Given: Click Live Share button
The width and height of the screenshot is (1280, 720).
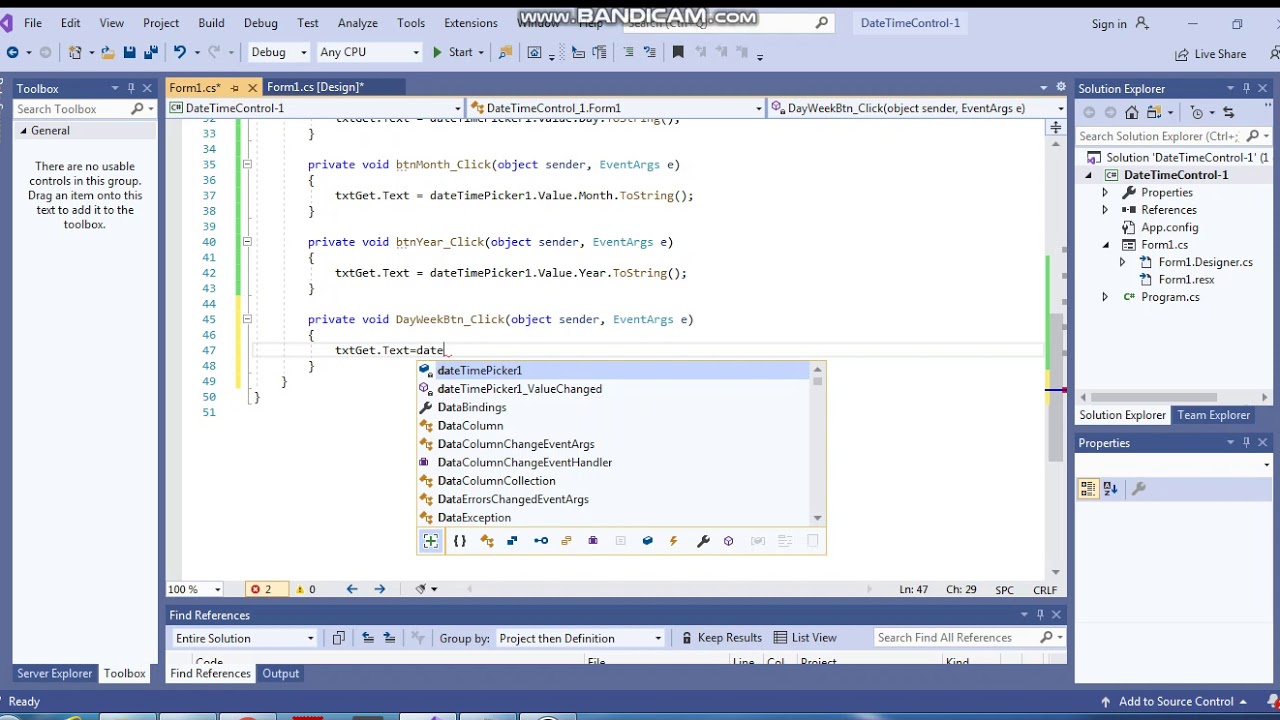Looking at the screenshot, I should point(1210,54).
